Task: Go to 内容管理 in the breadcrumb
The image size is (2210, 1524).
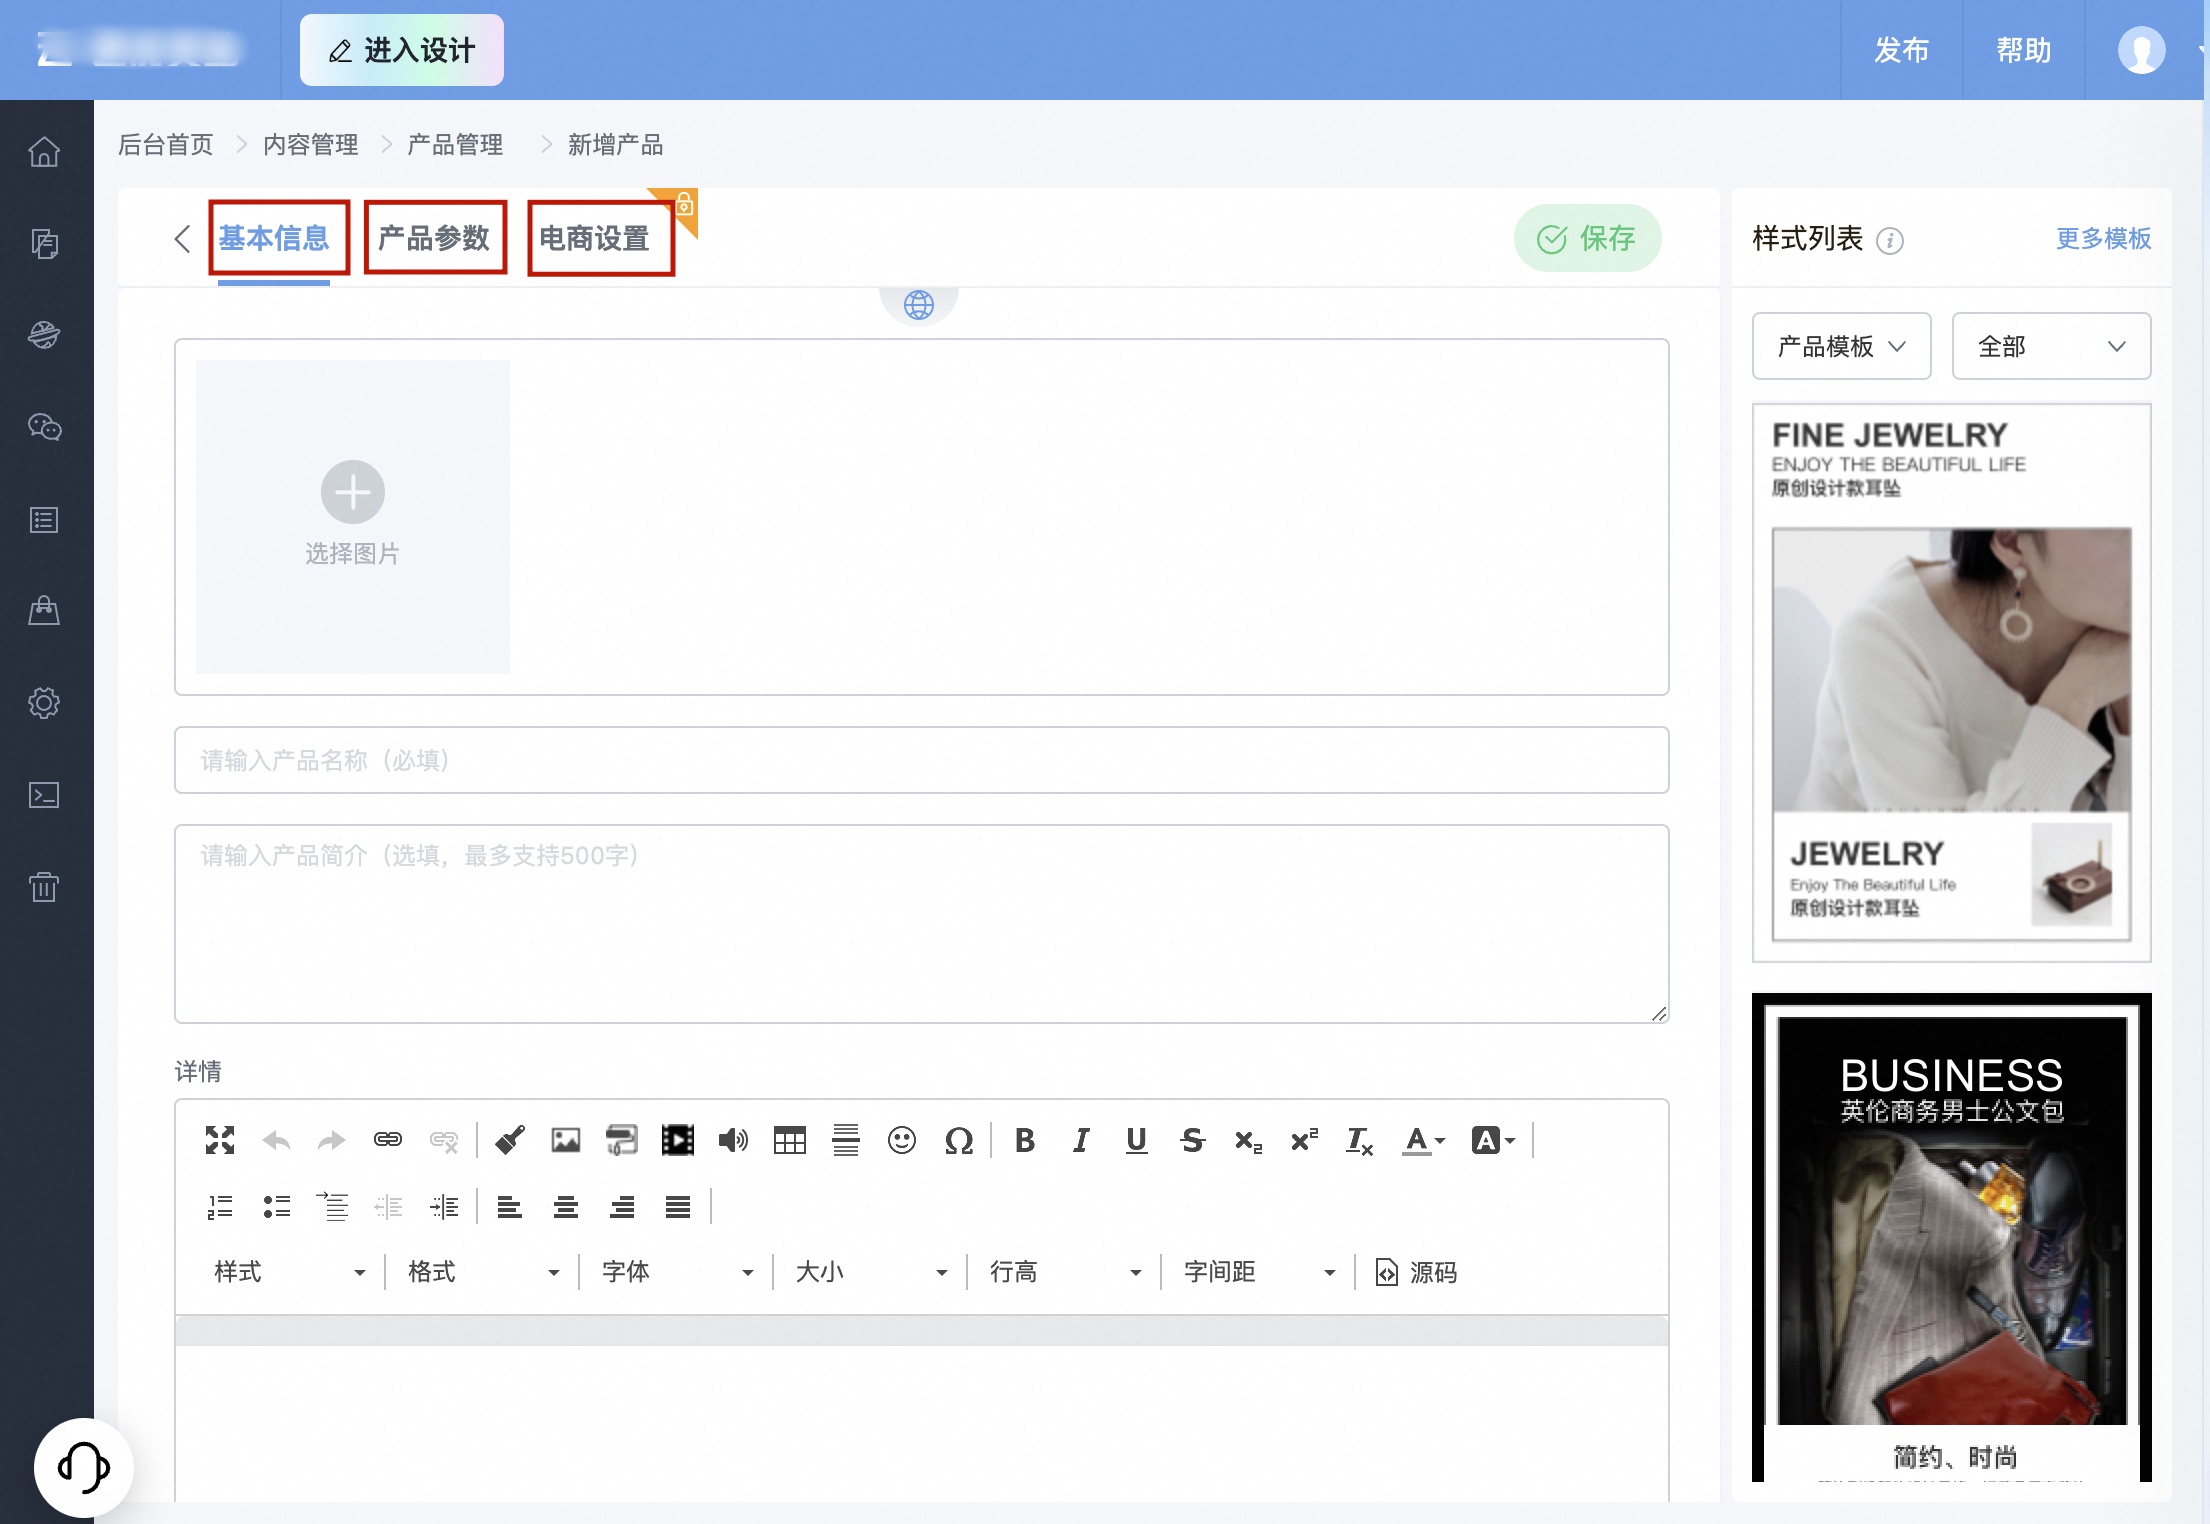Action: [x=311, y=145]
